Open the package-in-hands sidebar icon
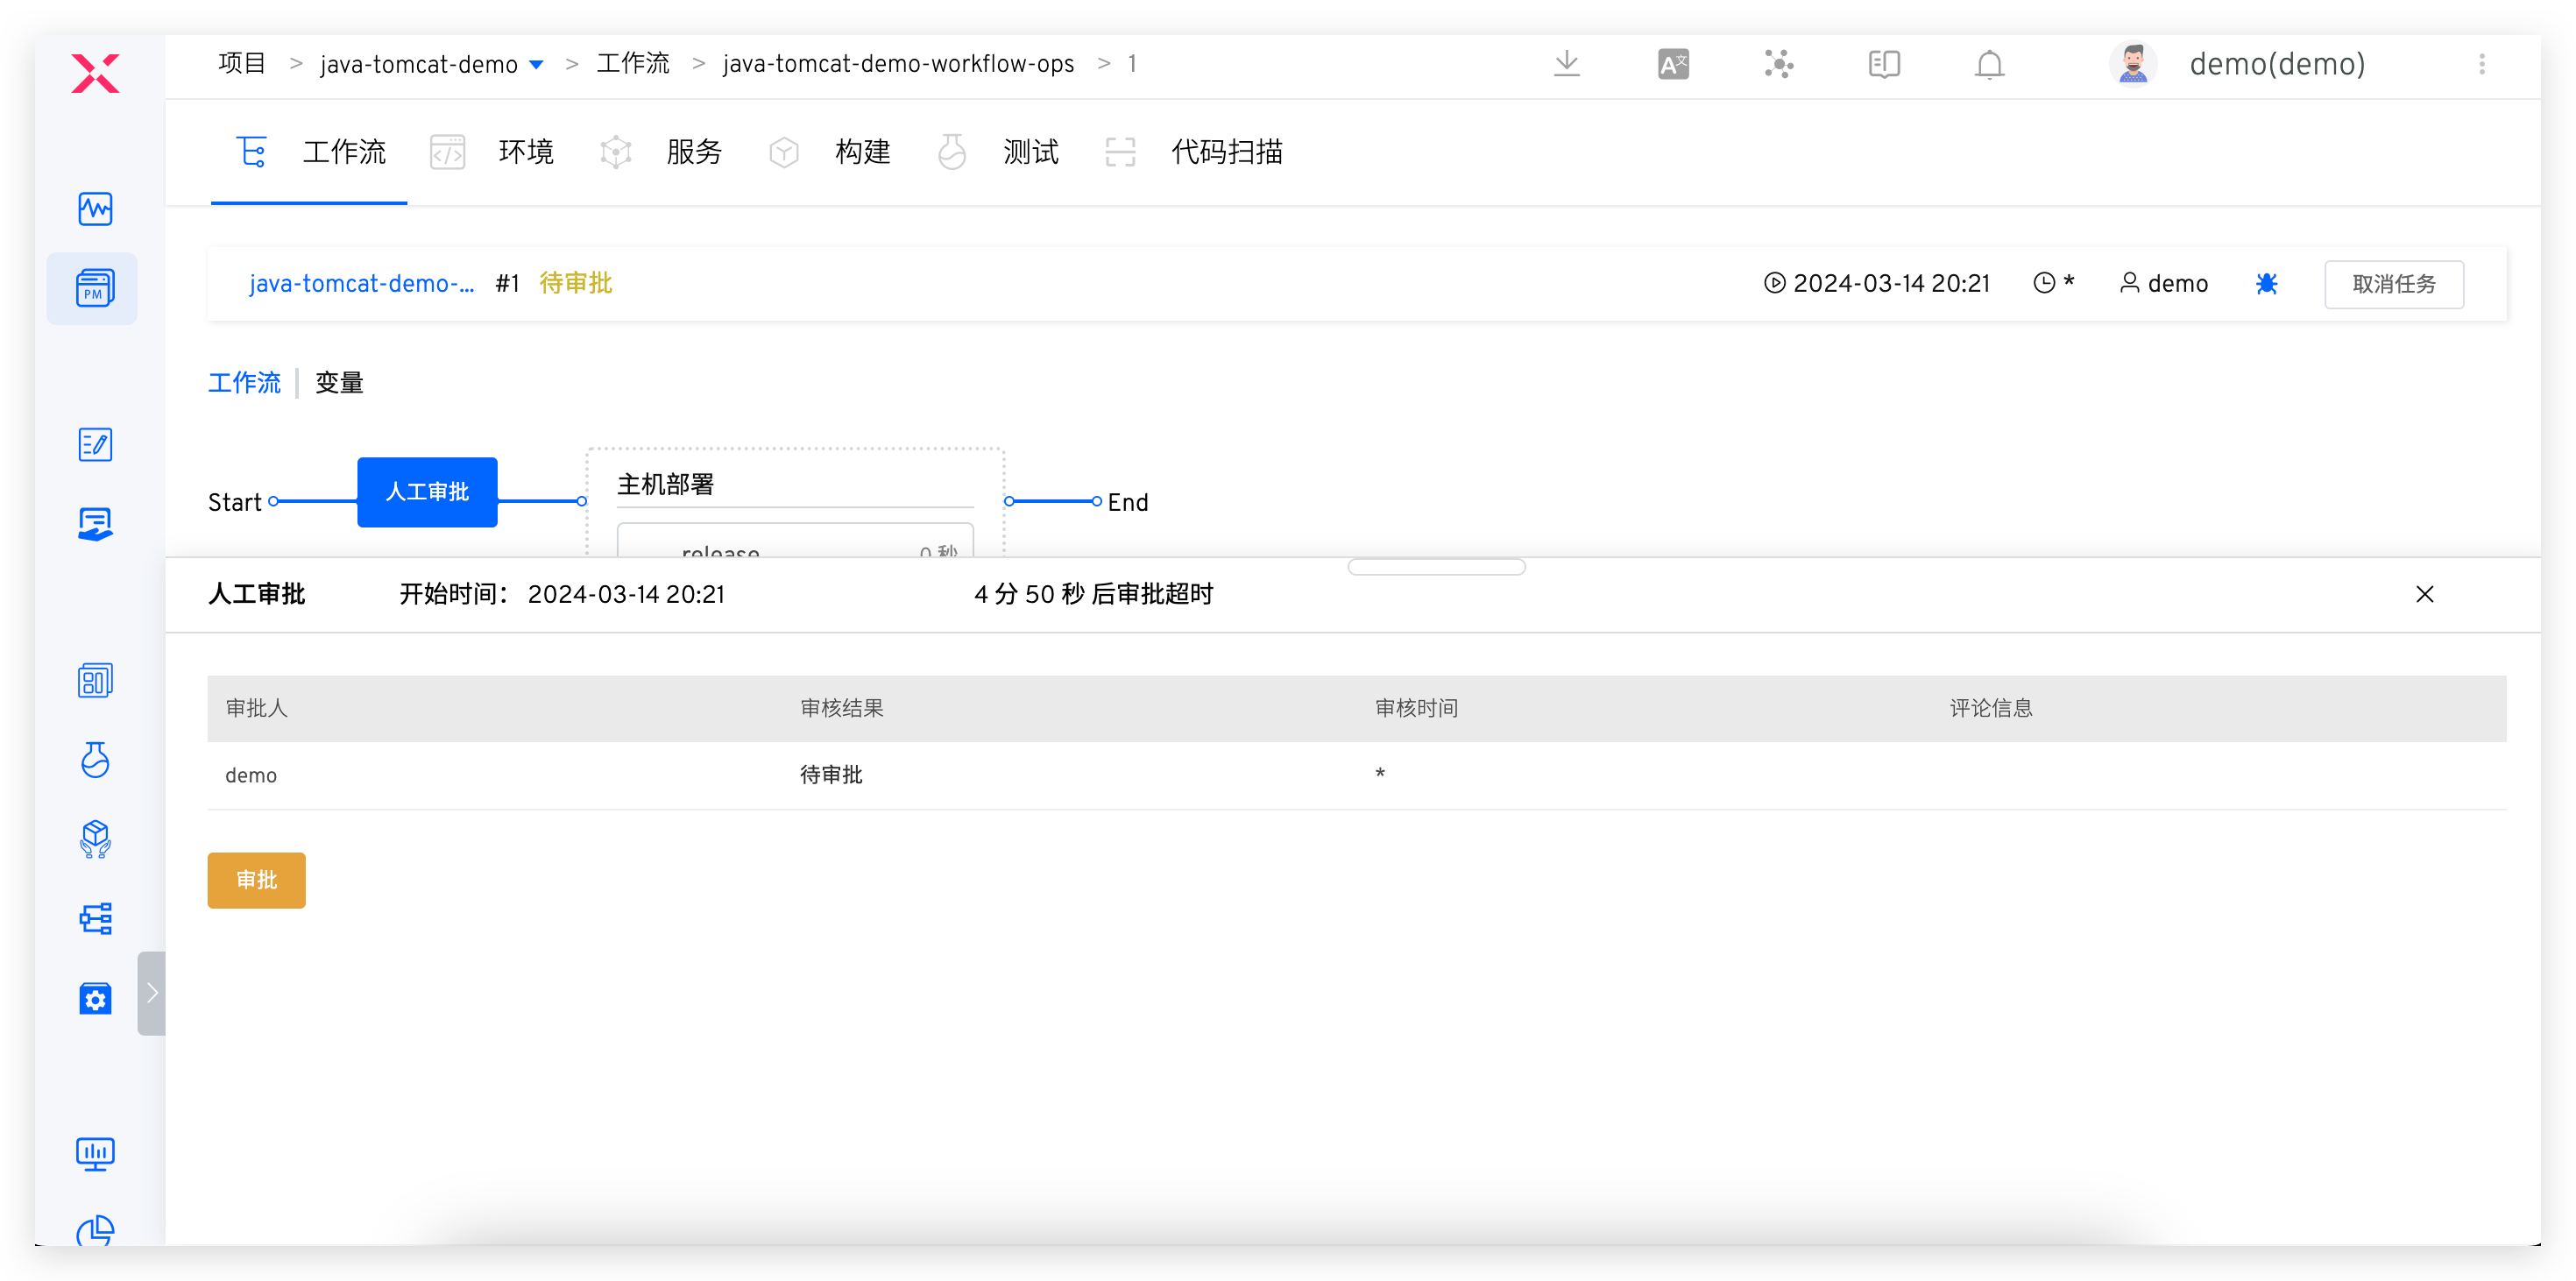Screen dimensions: 2576x1281 coord(95,839)
